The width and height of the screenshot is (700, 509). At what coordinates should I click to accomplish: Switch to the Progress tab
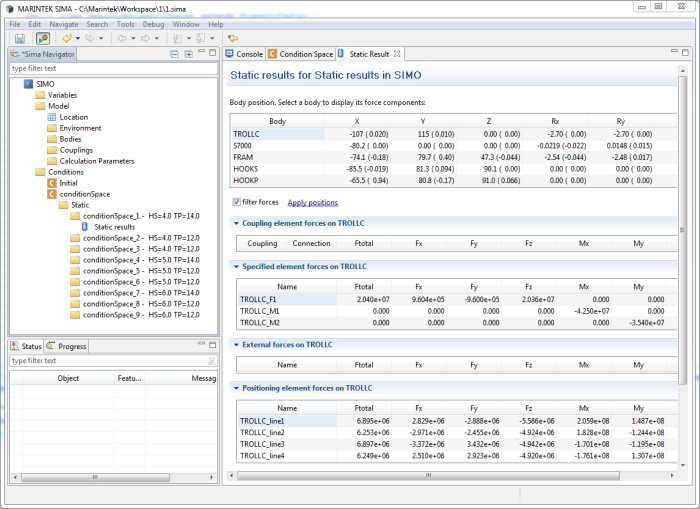pos(72,346)
